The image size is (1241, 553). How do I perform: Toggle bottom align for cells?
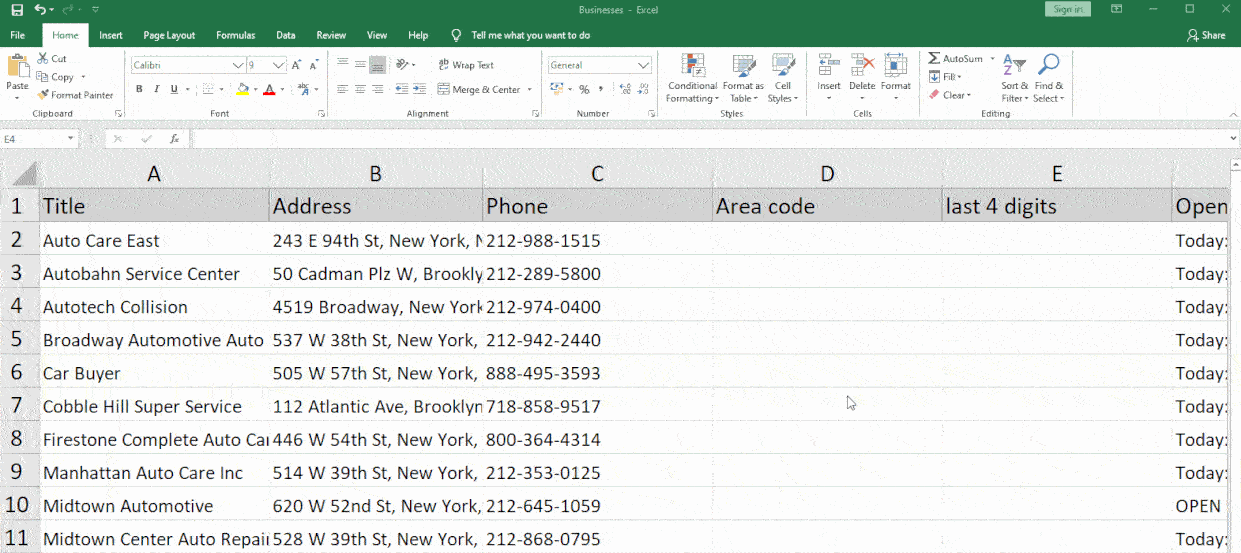[x=377, y=64]
